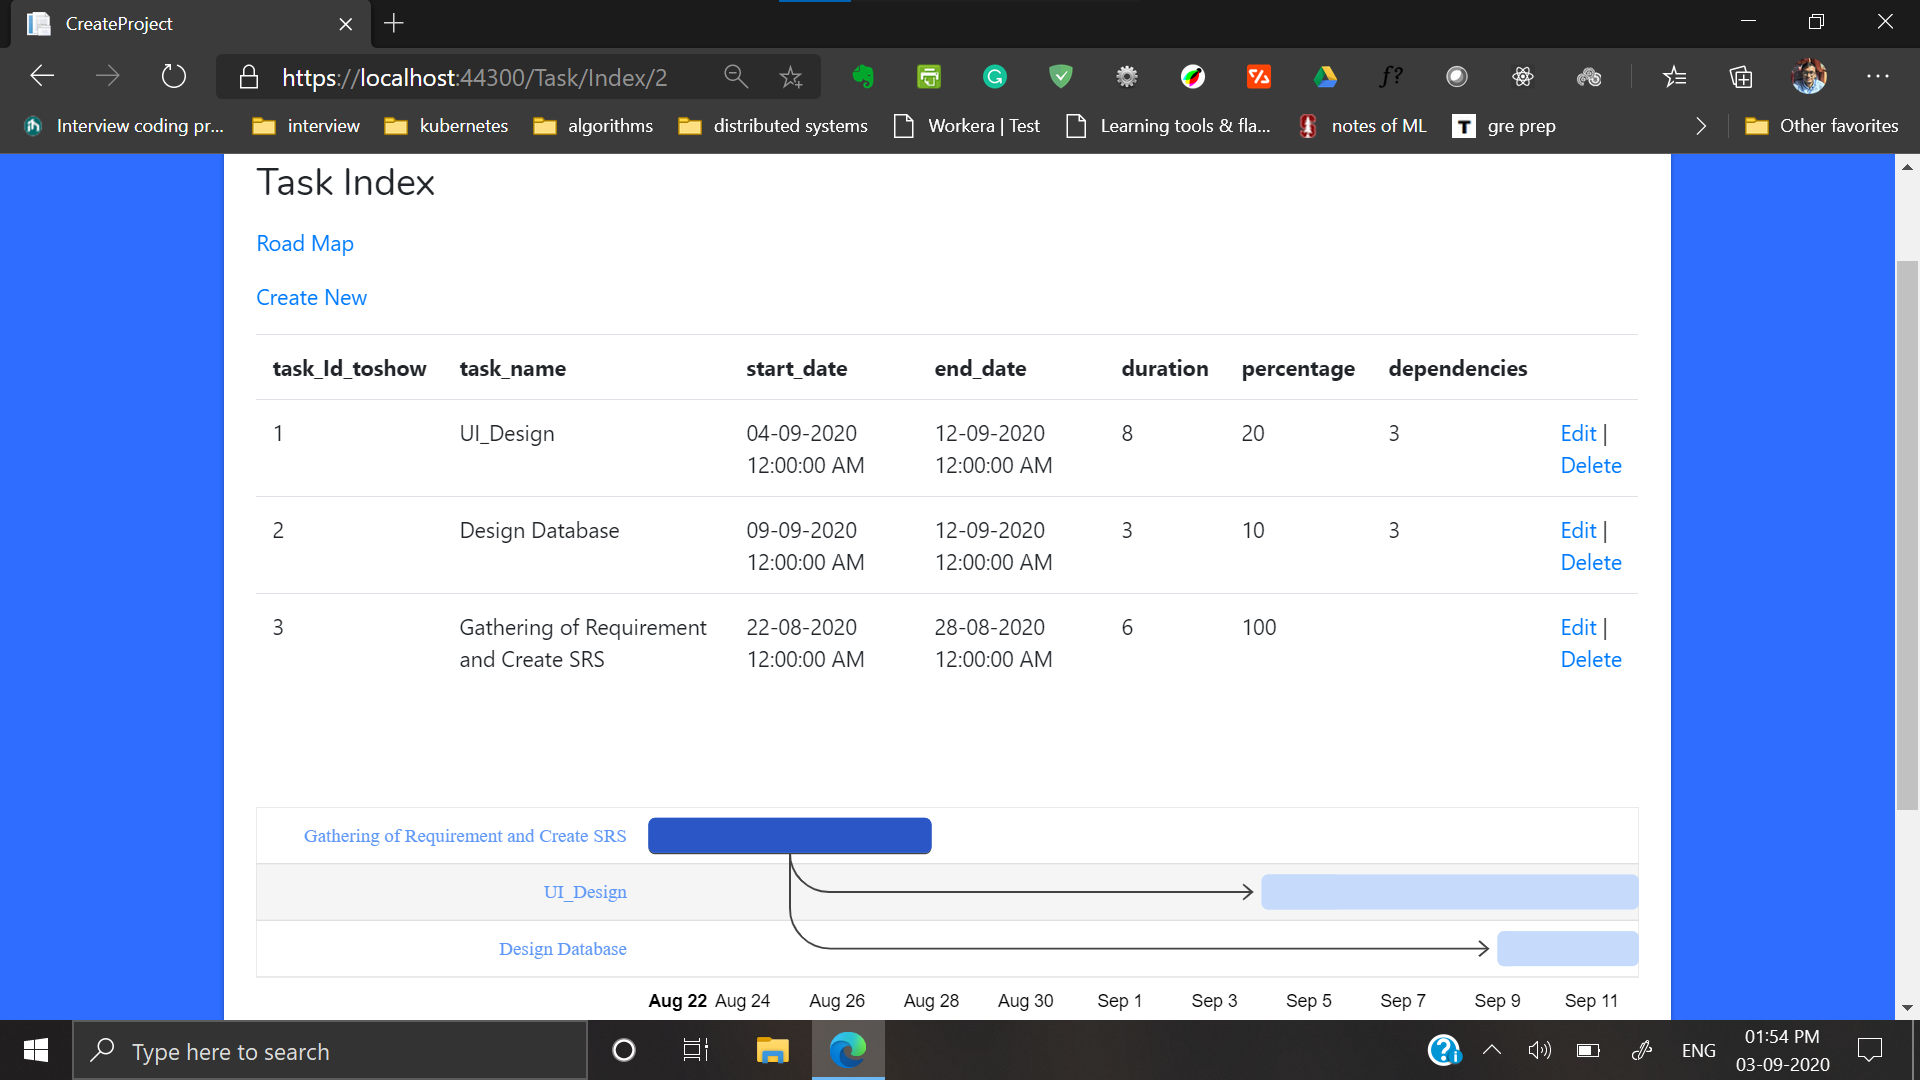Open browser Settings and more menu
The width and height of the screenshot is (1920, 1080).
point(1877,77)
